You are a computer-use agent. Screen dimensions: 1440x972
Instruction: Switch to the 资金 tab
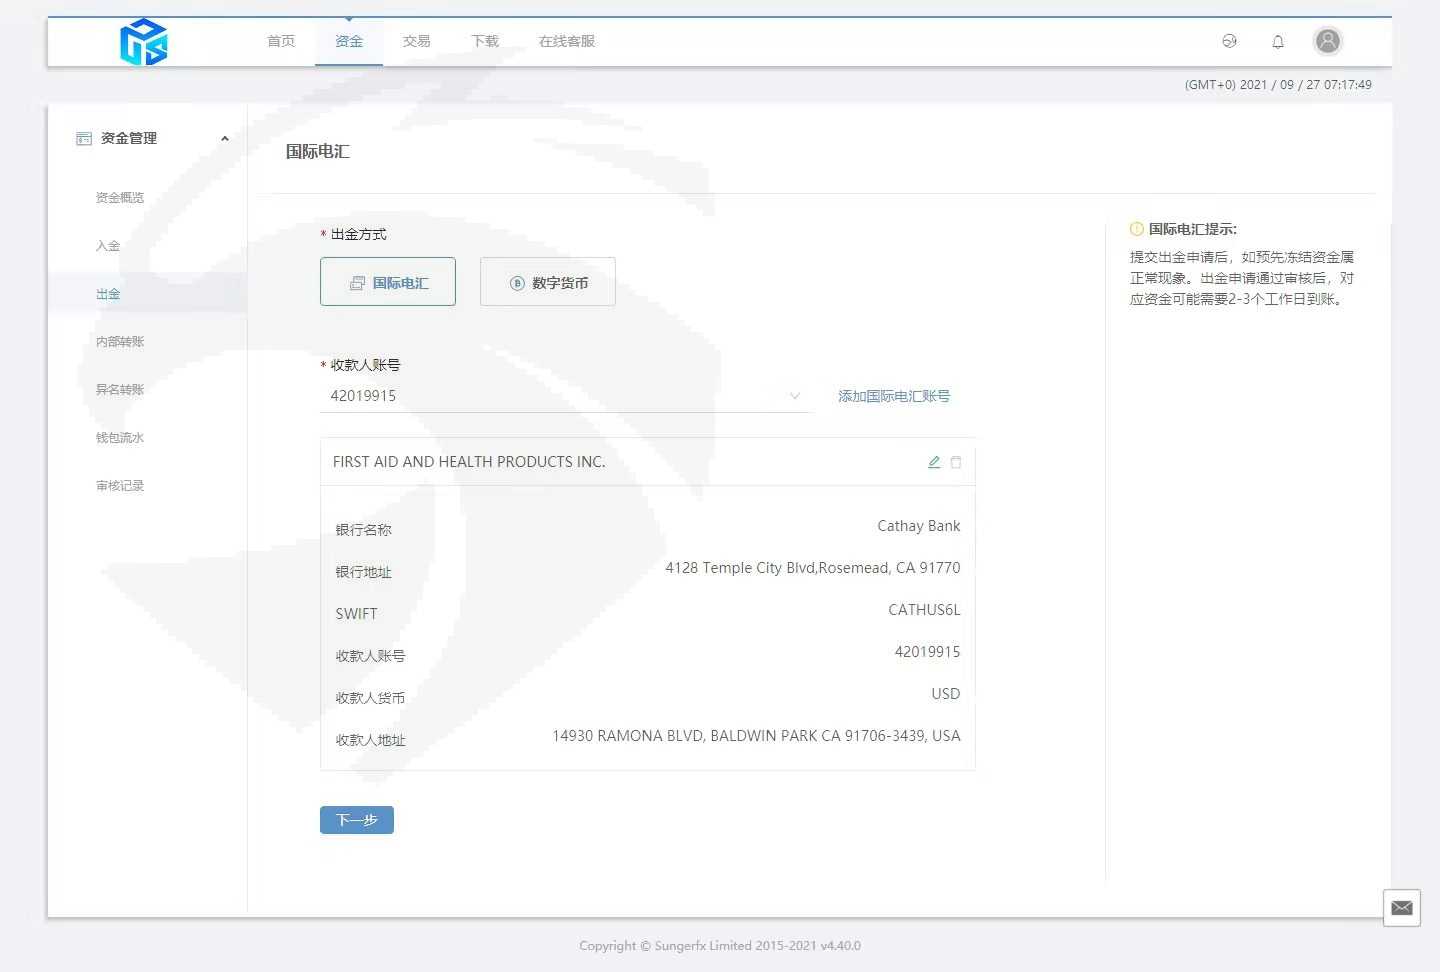pos(349,41)
